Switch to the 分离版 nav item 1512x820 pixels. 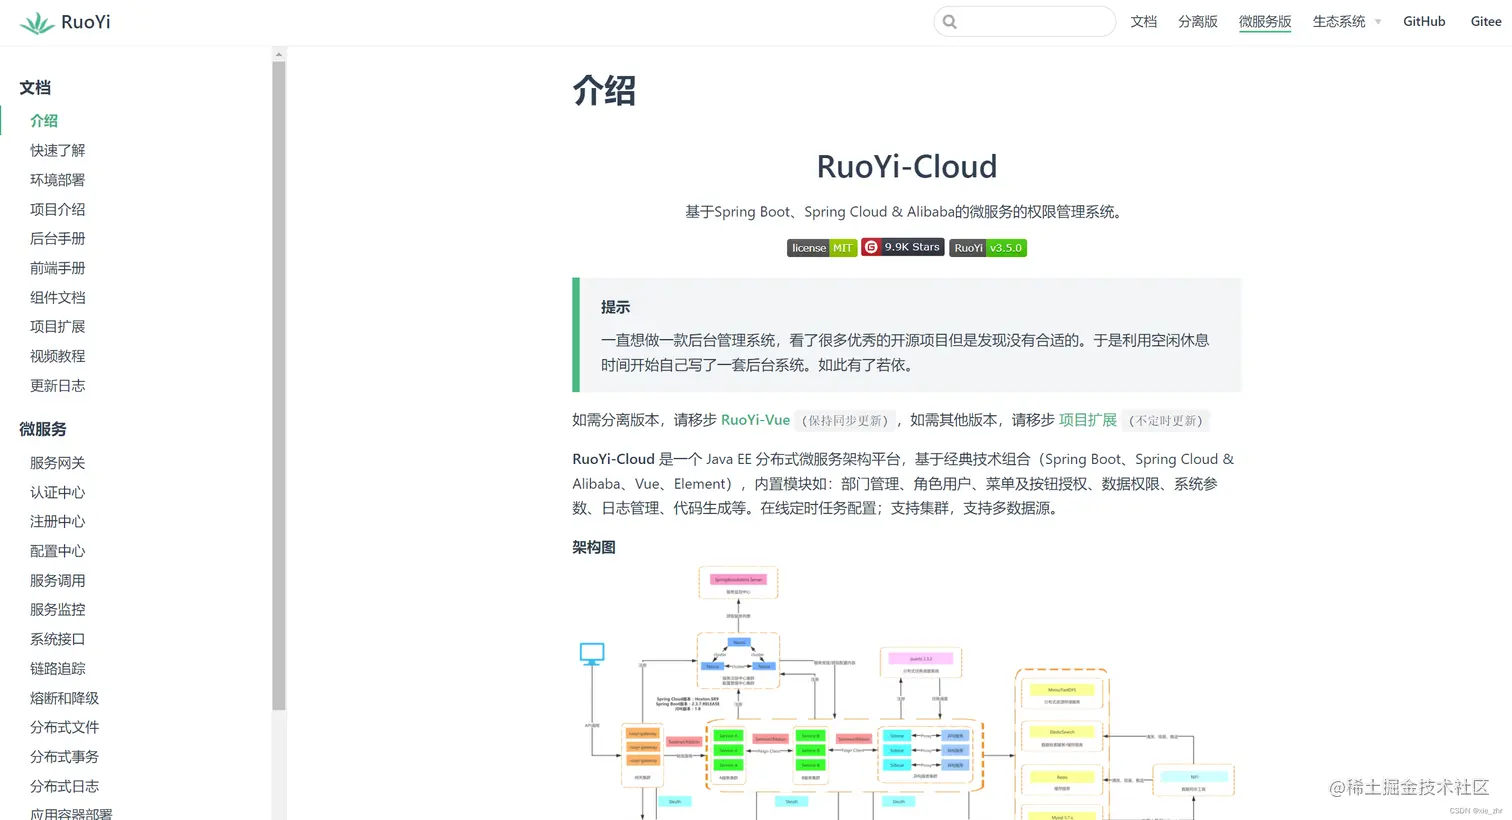coord(1197,21)
